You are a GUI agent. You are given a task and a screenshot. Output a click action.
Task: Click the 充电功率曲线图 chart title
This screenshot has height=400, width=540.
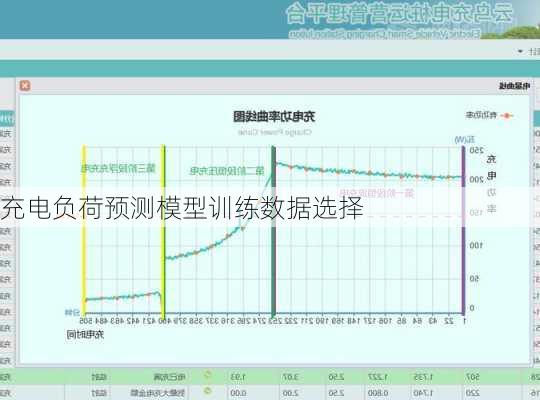click(274, 116)
